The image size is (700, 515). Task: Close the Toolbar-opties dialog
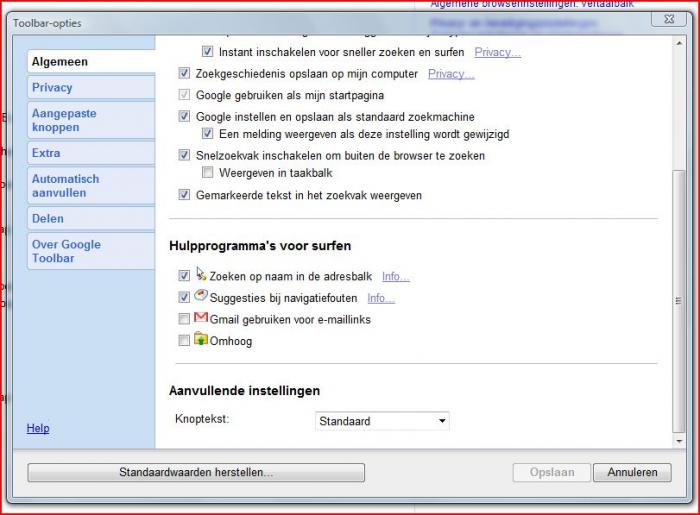pyautogui.click(x=669, y=19)
